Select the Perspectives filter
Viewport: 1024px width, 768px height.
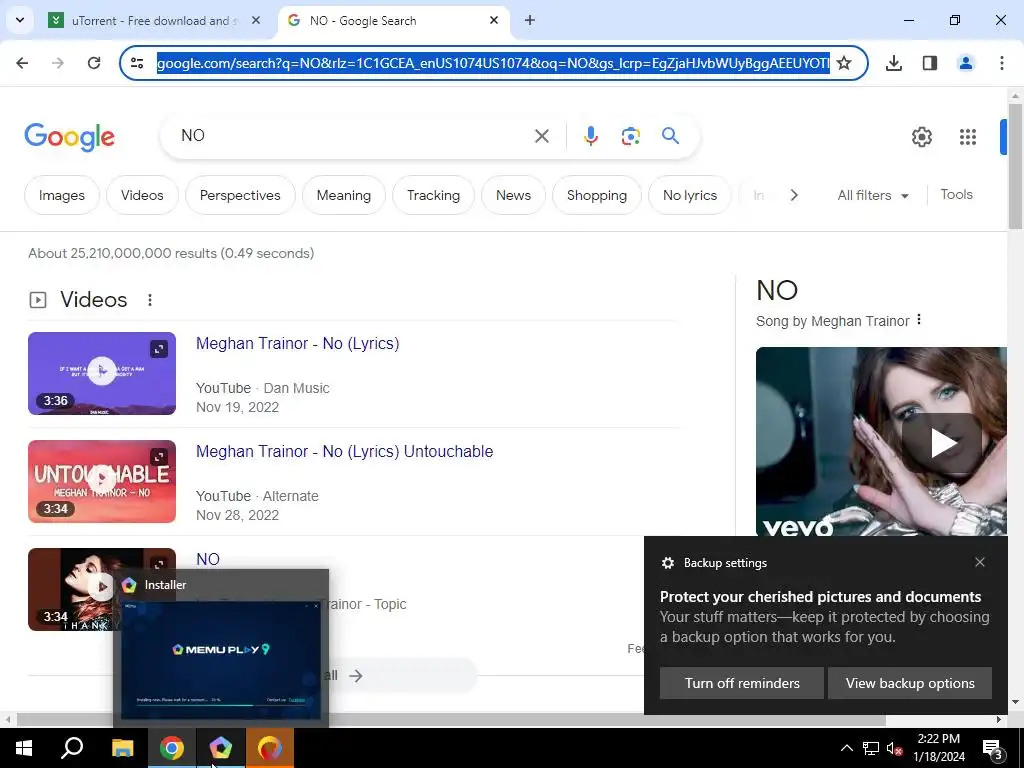click(240, 195)
